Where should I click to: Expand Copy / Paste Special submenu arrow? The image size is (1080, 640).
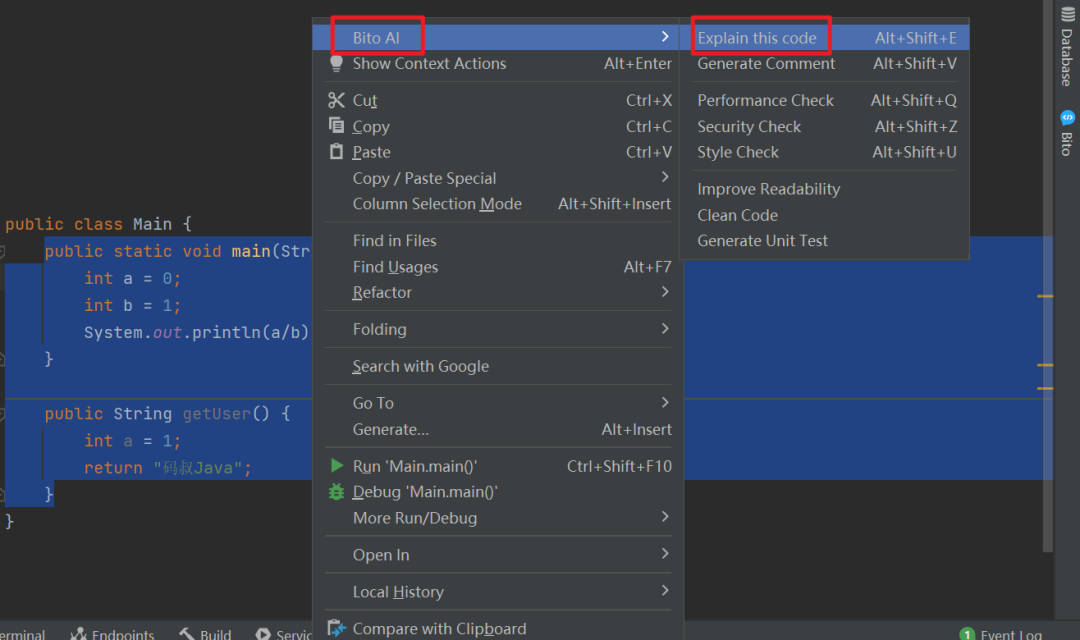pos(665,177)
